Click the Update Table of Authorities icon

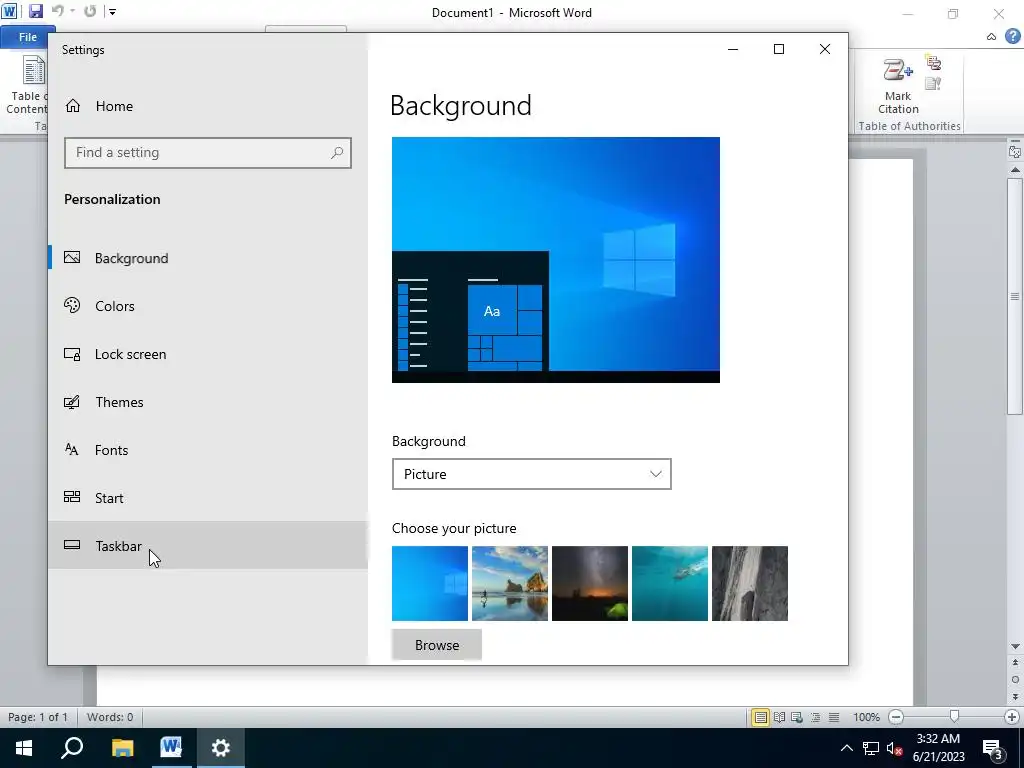click(933, 83)
